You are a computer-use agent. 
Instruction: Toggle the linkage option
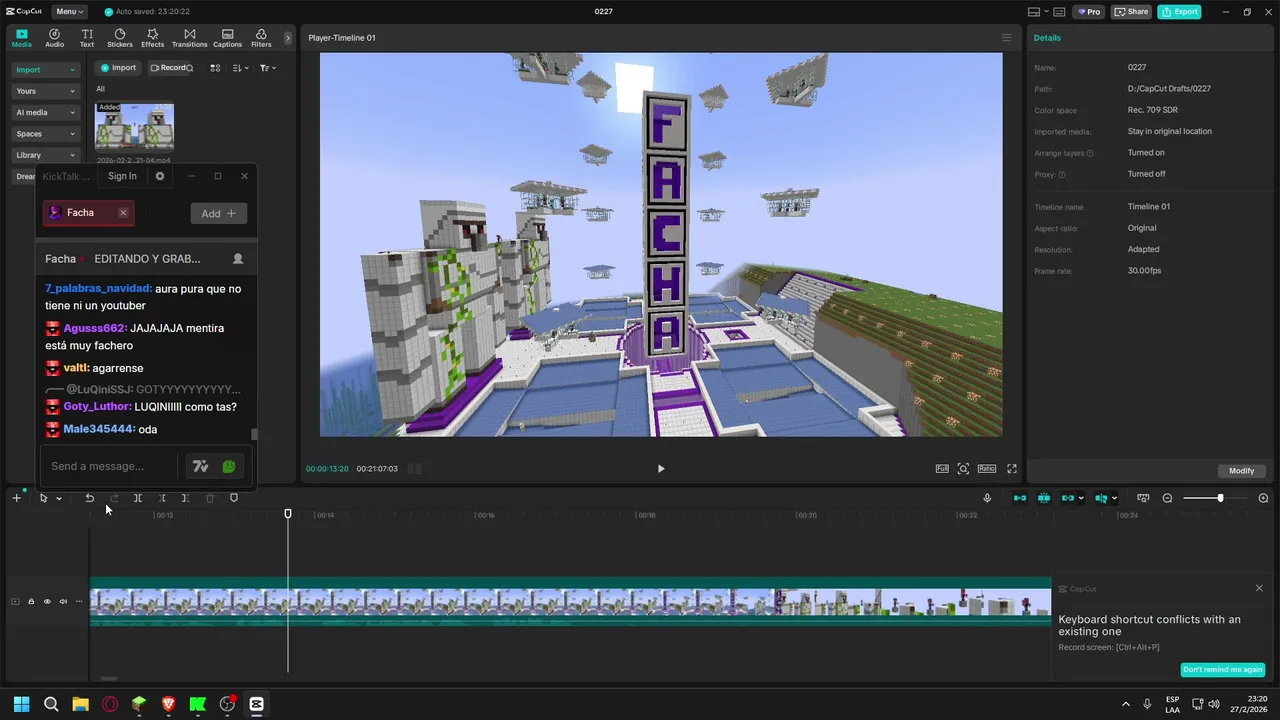point(1068,498)
